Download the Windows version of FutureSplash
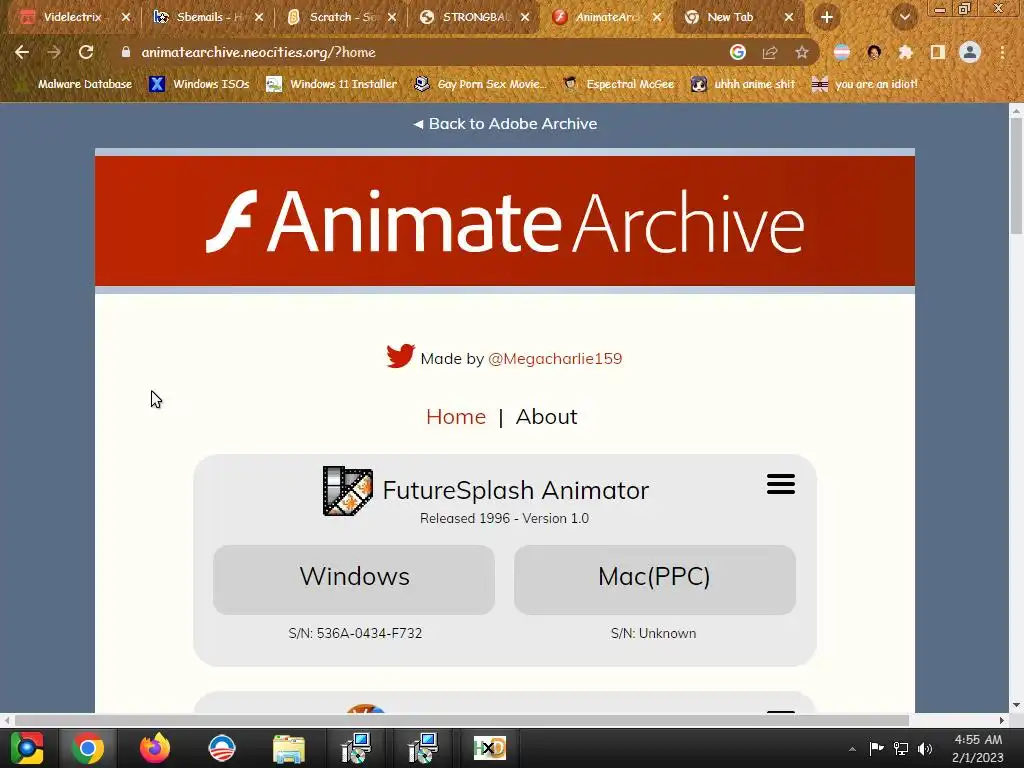 [354, 579]
